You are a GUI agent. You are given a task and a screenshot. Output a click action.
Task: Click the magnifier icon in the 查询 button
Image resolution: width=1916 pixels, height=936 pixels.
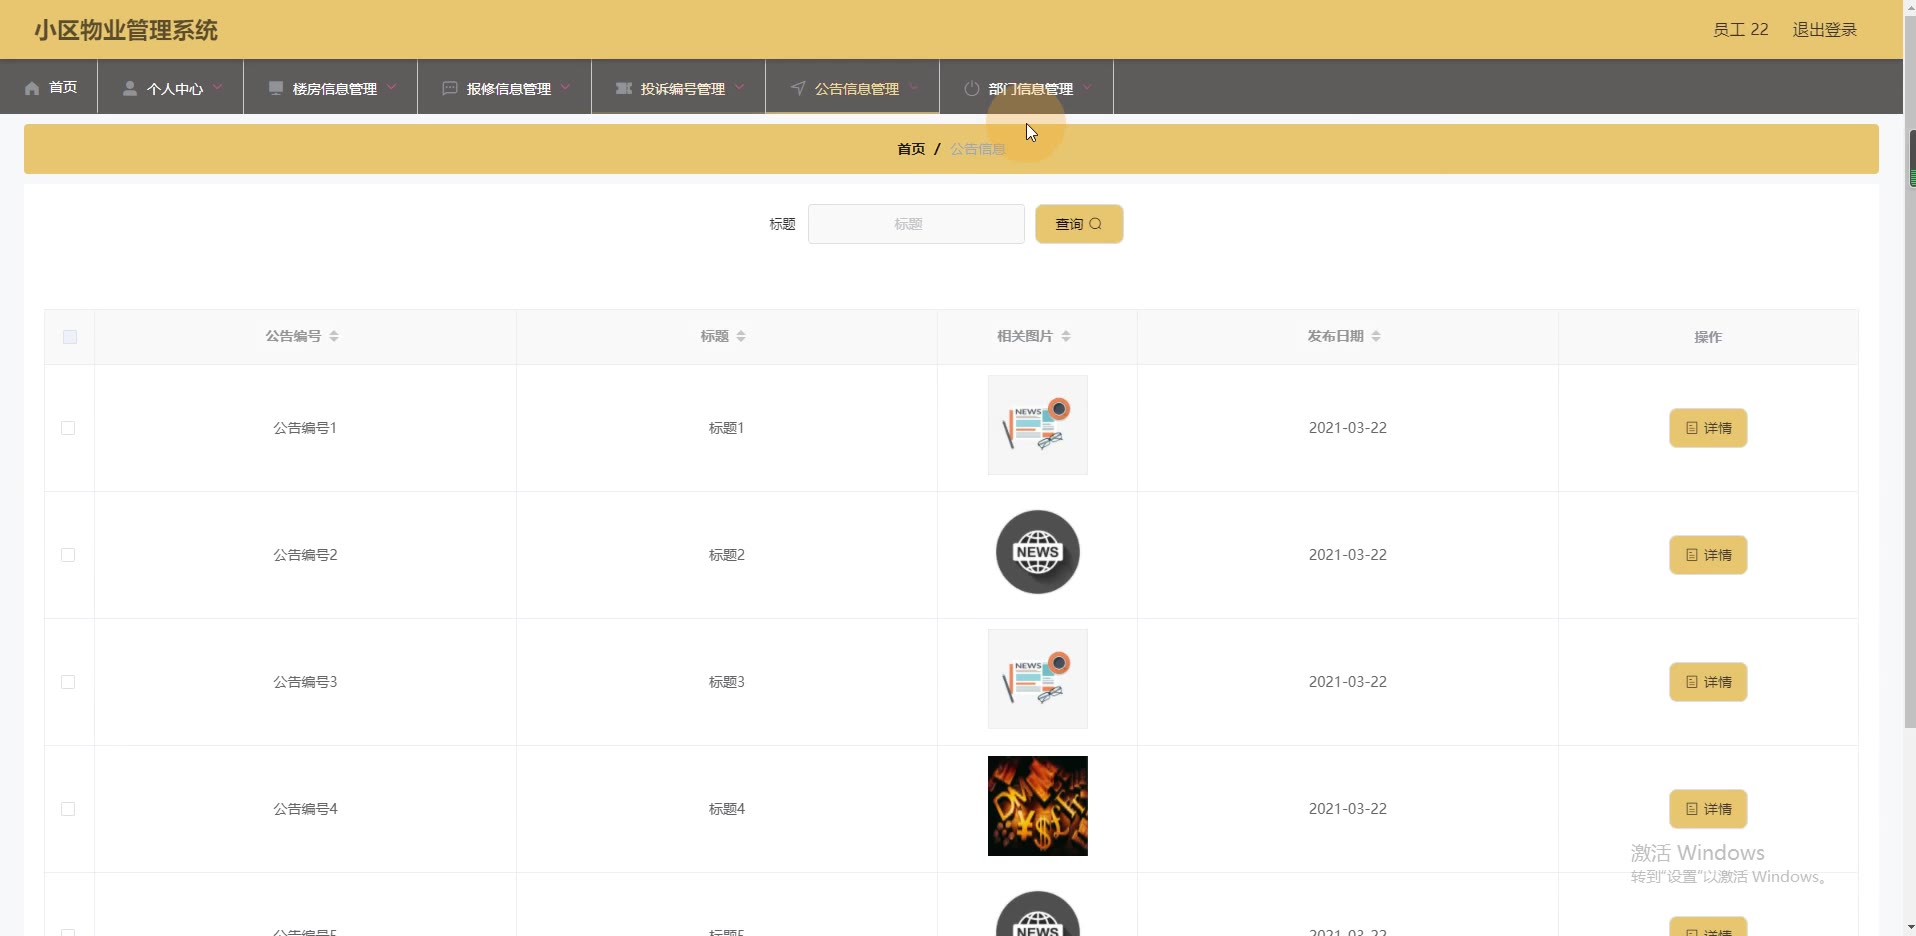pyautogui.click(x=1096, y=224)
